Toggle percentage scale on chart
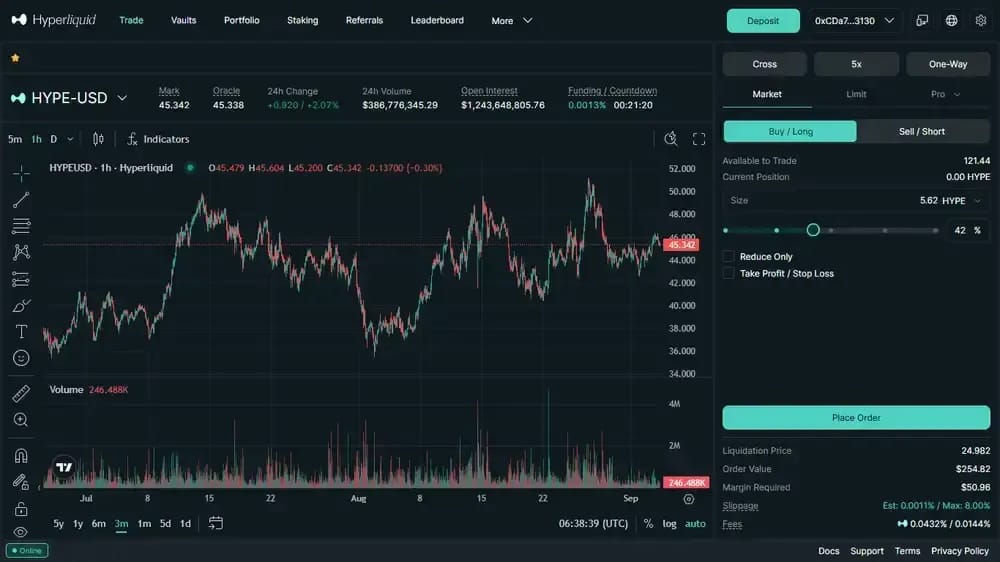 649,523
